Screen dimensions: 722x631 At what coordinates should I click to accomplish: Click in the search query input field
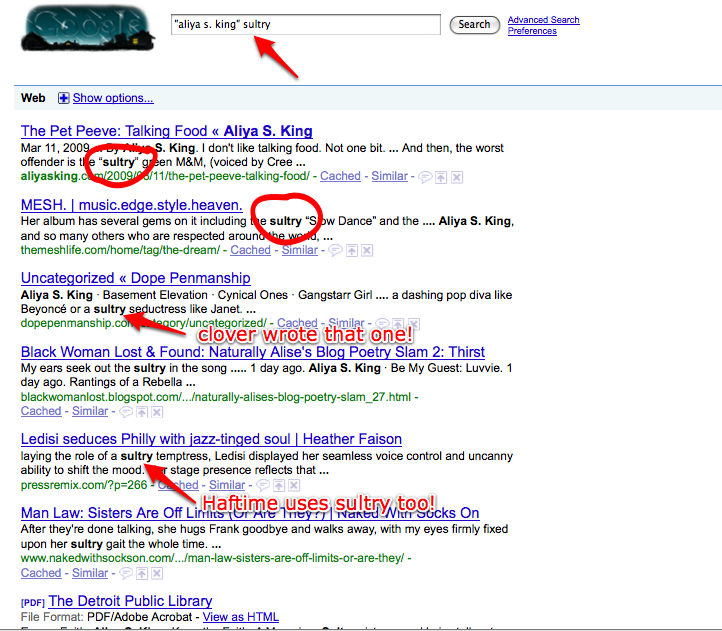tap(305, 24)
